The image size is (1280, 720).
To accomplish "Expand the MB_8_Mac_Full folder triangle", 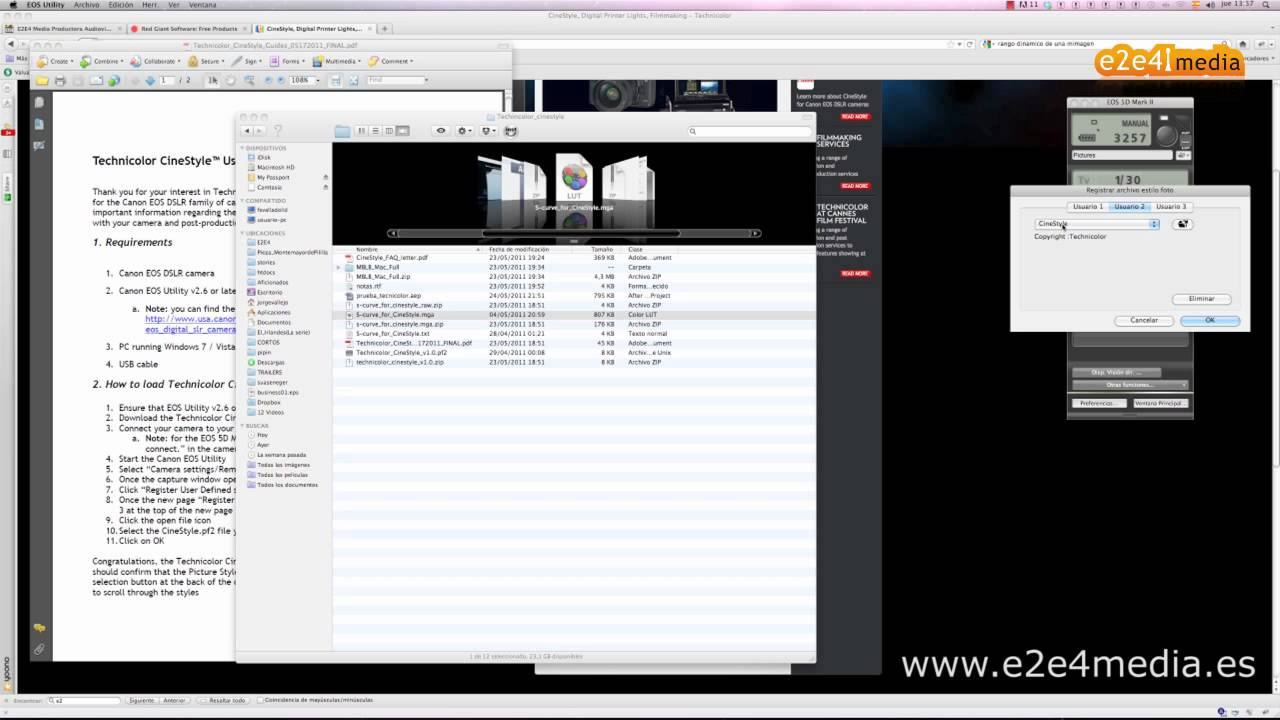I will point(339,268).
